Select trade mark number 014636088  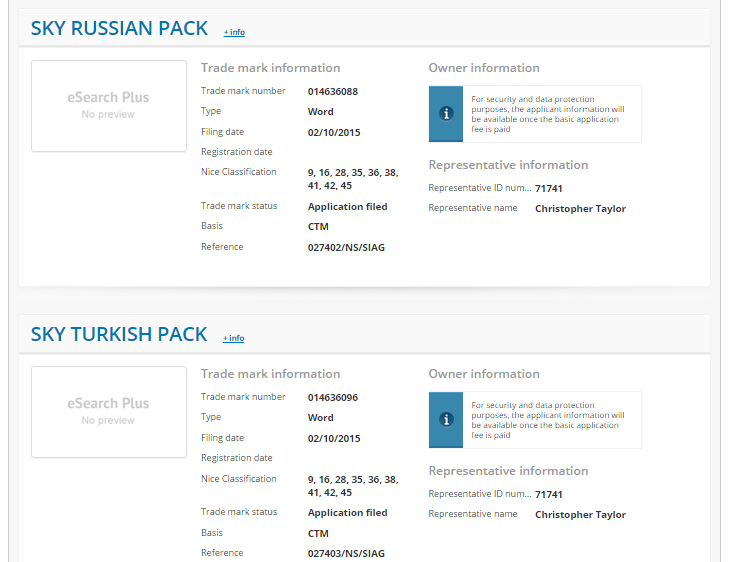pyautogui.click(x=333, y=92)
